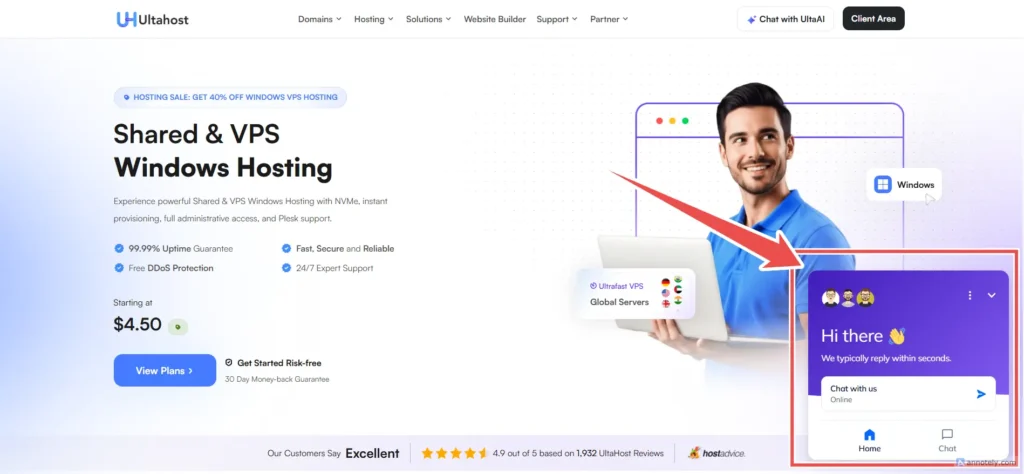
Task: Expand the Support navigation menu
Action: [556, 19]
